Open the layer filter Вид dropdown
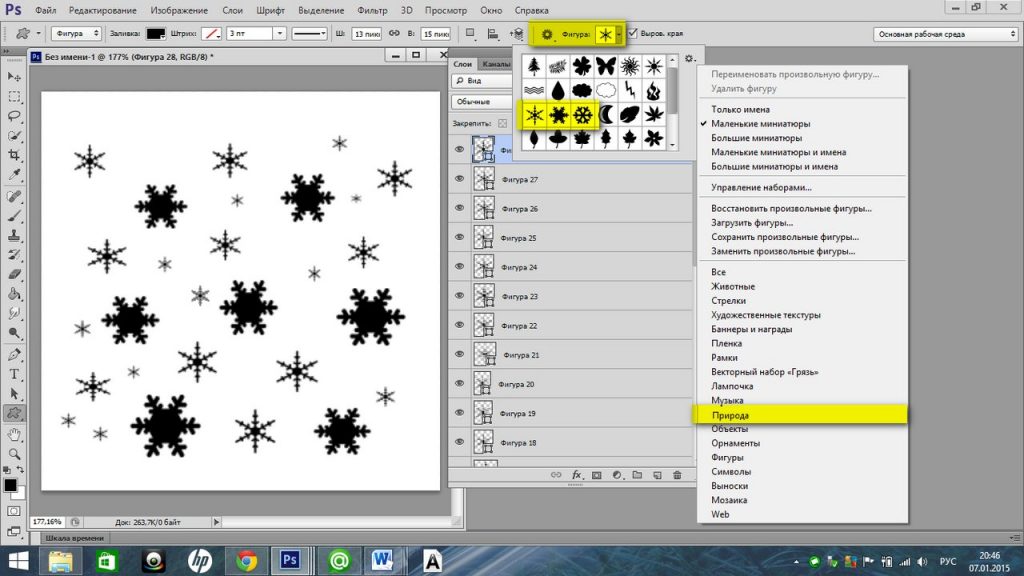The width and height of the screenshot is (1024, 576). 483,80
